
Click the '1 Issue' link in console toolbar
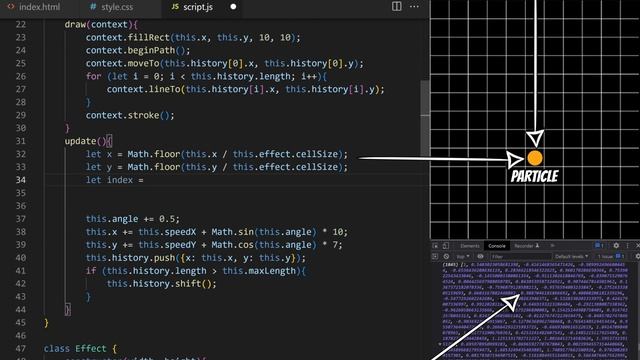pyautogui.click(x=611, y=256)
